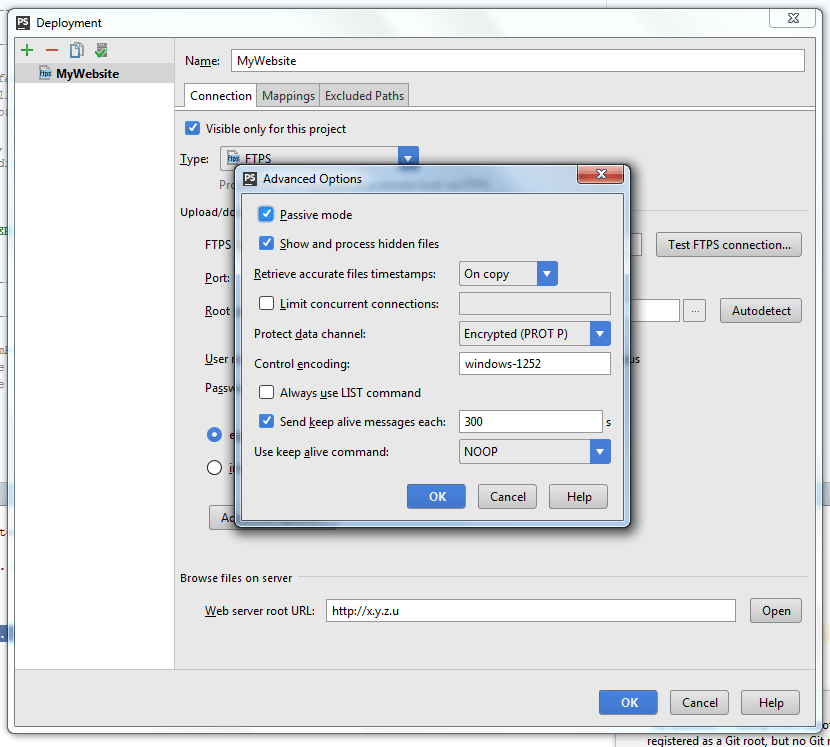This screenshot has height=747, width=830.
Task: Select the second unselected radio button behind the dialog
Action: click(x=214, y=467)
